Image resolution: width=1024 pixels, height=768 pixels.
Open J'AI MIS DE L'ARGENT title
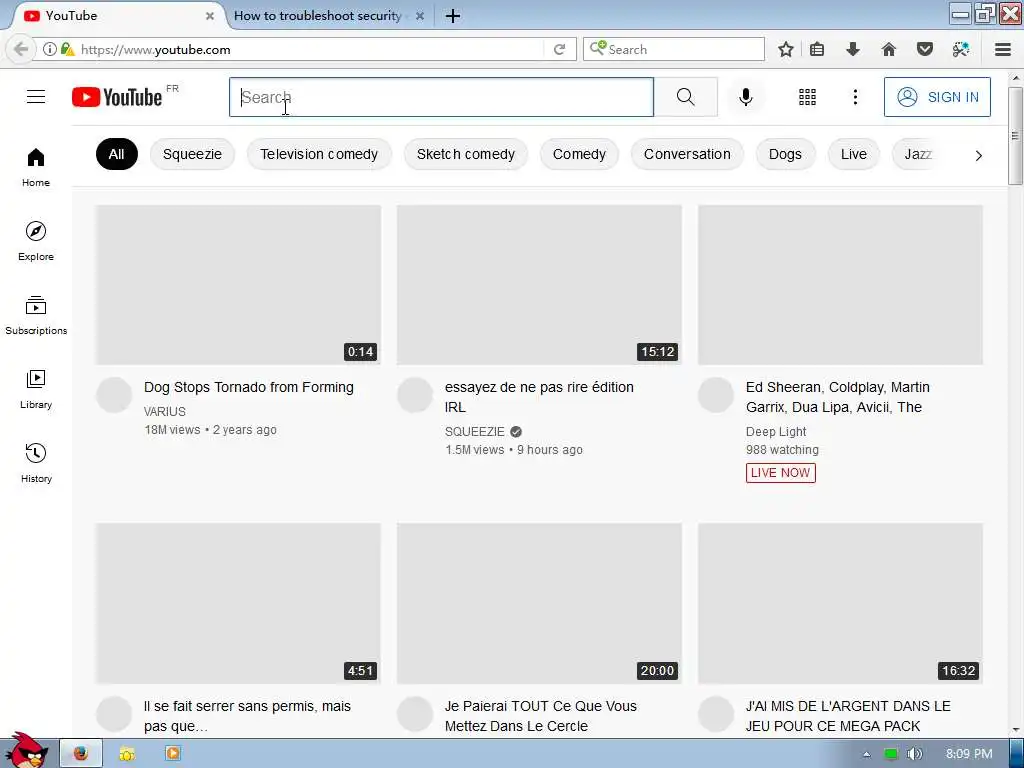(848, 716)
